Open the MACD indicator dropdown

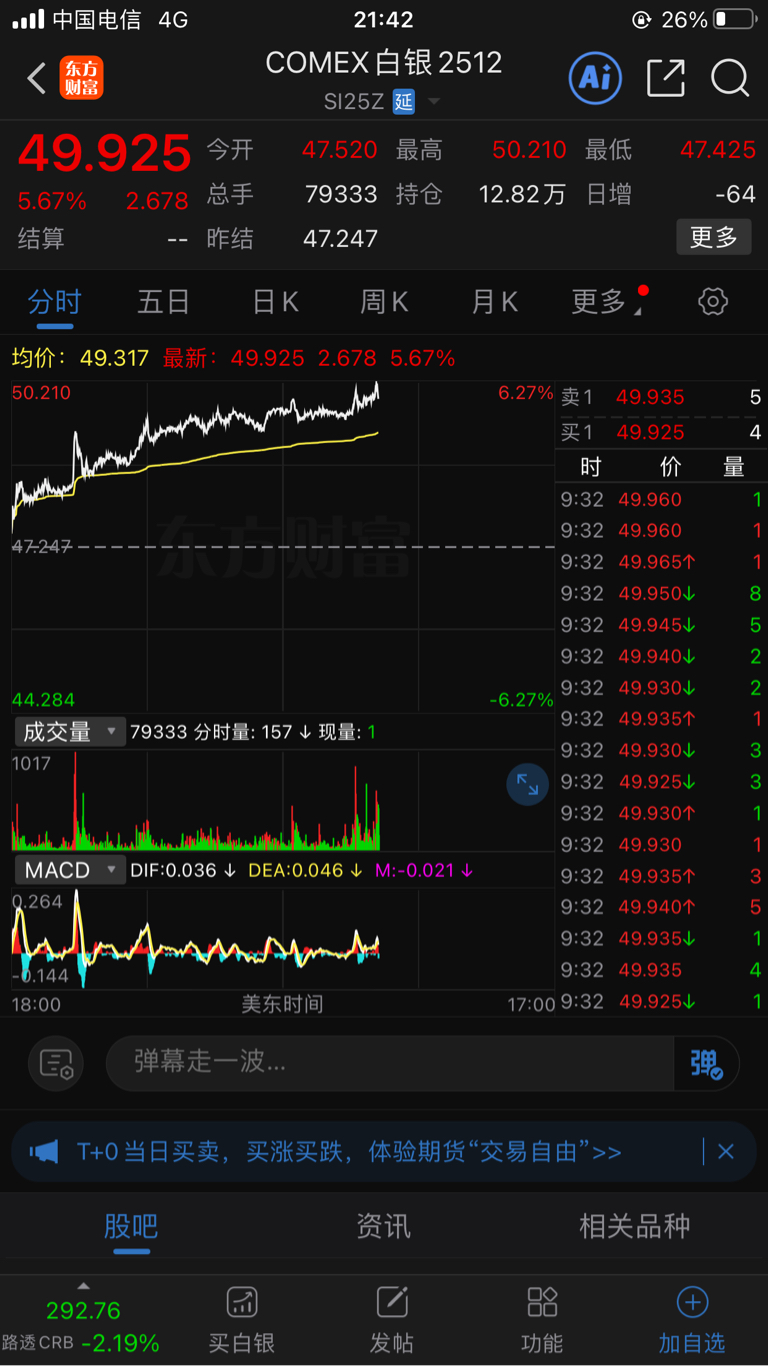point(69,870)
